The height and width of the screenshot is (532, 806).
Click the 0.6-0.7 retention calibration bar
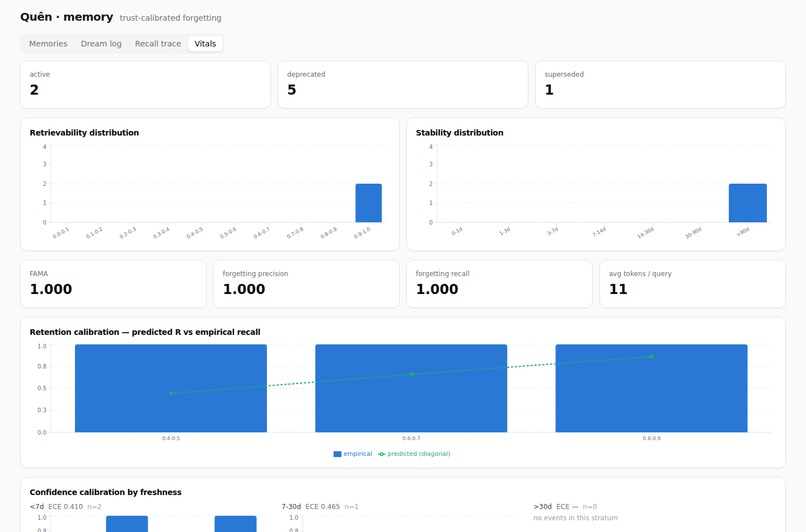coord(411,389)
